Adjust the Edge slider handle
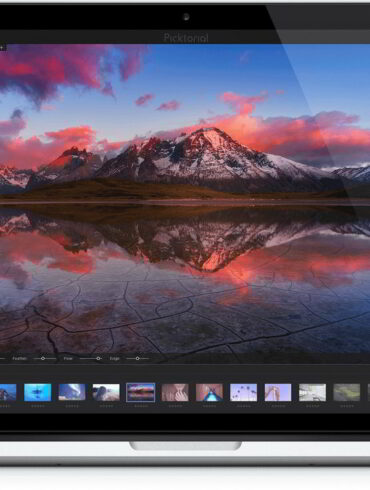This screenshot has height=490, width=370. click(137, 358)
